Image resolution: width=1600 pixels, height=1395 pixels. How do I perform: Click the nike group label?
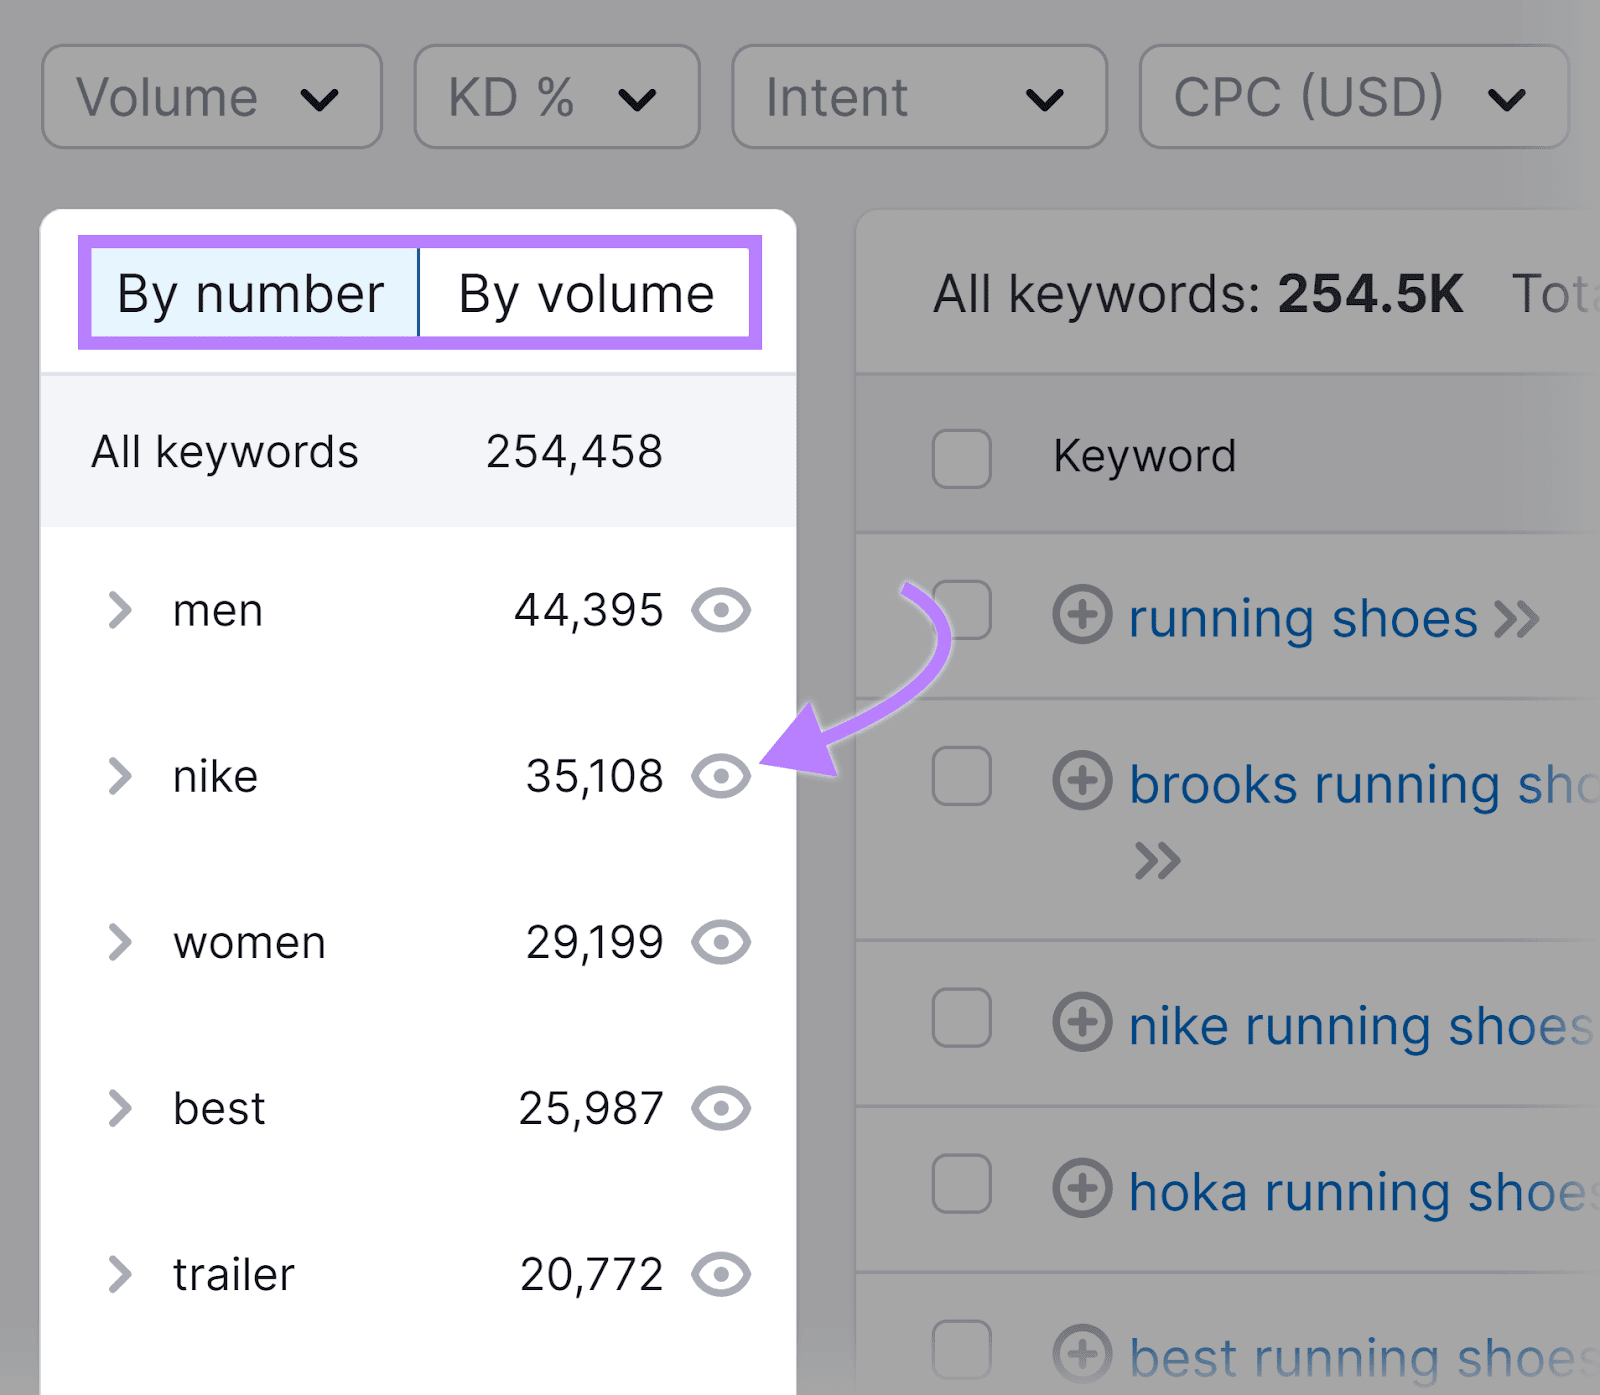pyautogui.click(x=215, y=776)
